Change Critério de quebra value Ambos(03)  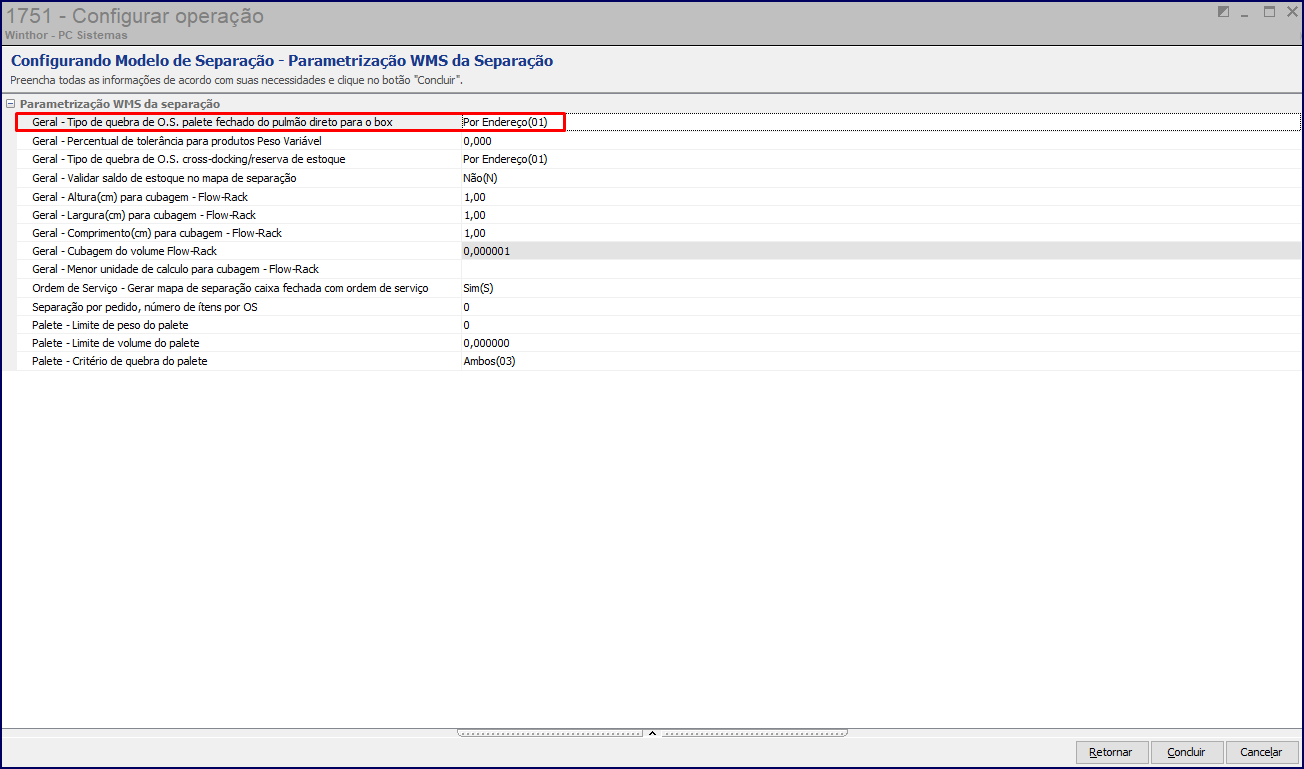(x=881, y=361)
